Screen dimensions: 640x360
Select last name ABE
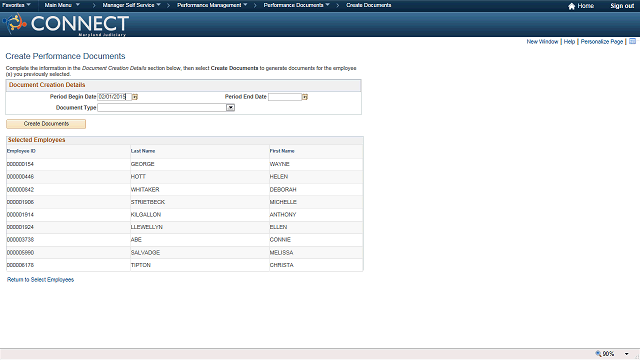(136, 240)
